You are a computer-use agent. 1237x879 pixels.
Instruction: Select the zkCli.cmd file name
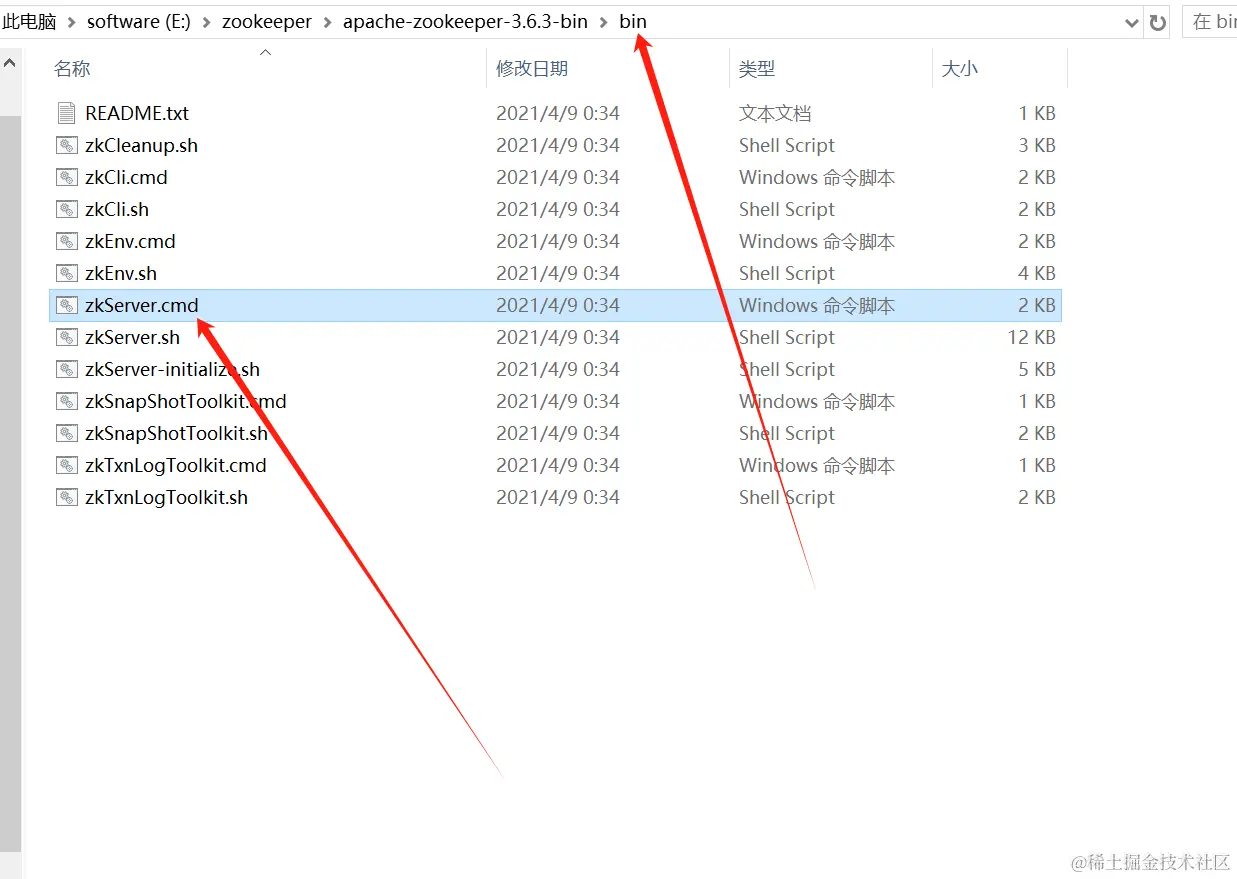coord(126,177)
